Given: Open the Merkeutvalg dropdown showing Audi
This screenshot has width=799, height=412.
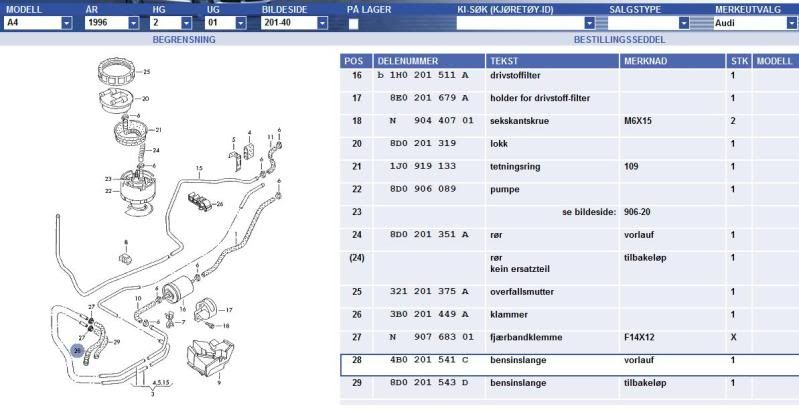Looking at the screenshot, I should pyautogui.click(x=755, y=22).
